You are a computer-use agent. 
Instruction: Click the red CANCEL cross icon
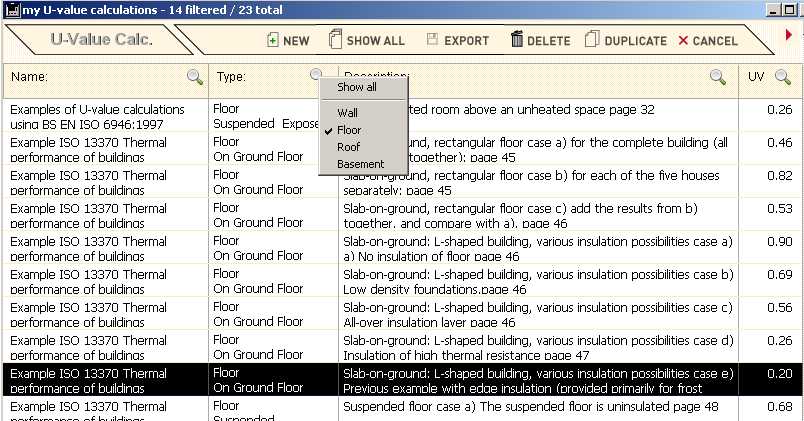point(683,40)
